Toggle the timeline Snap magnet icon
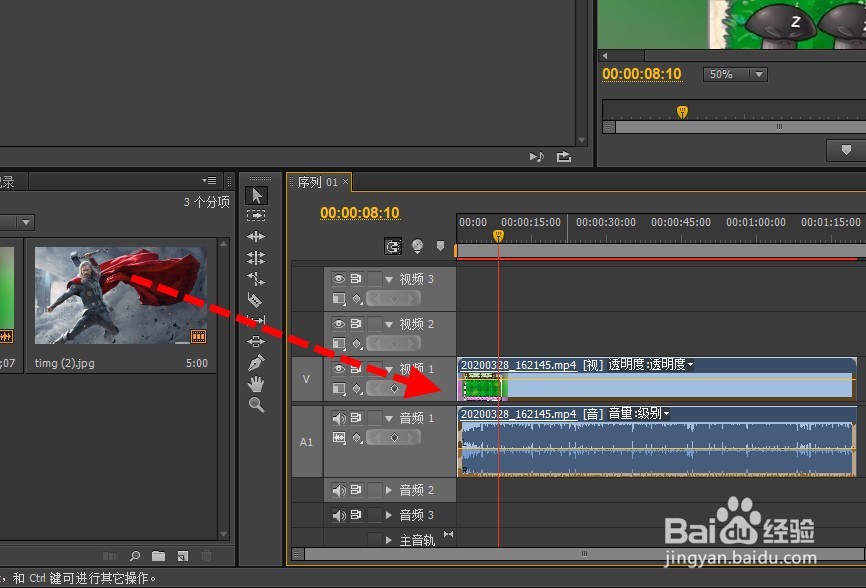The image size is (866, 588). pyautogui.click(x=393, y=246)
